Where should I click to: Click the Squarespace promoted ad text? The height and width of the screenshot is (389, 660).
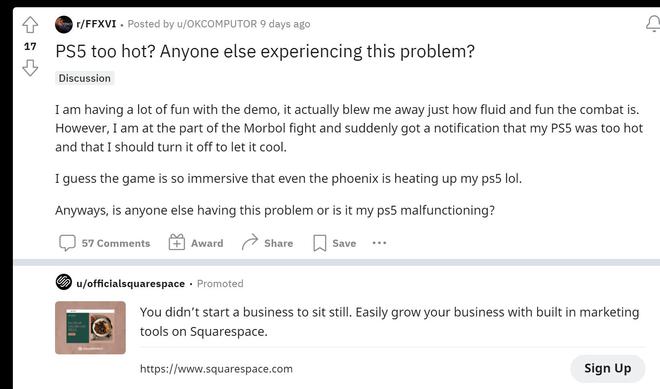389,322
